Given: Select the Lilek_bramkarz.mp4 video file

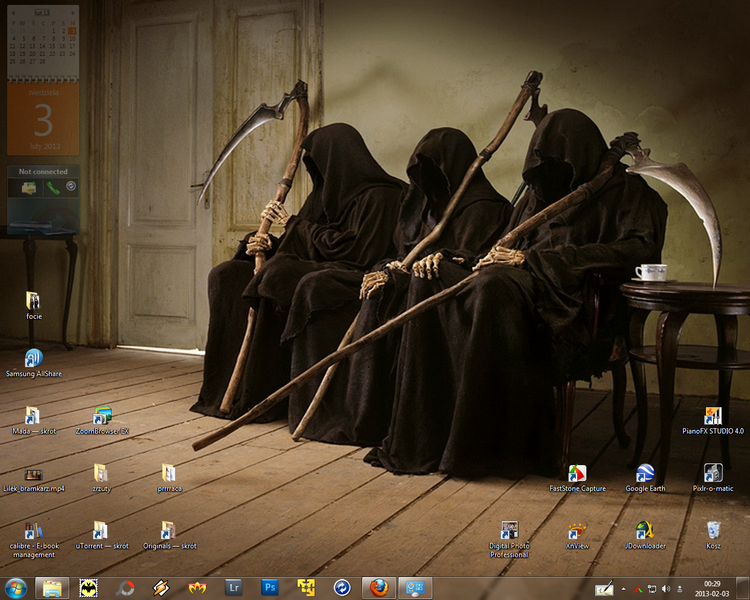Looking at the screenshot, I should click(x=33, y=480).
